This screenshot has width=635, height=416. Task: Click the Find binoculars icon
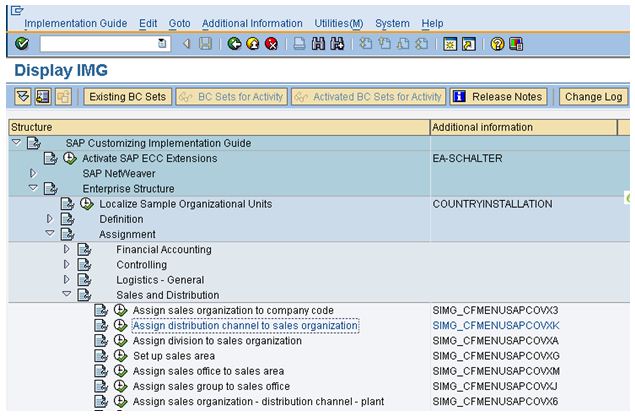pos(319,44)
